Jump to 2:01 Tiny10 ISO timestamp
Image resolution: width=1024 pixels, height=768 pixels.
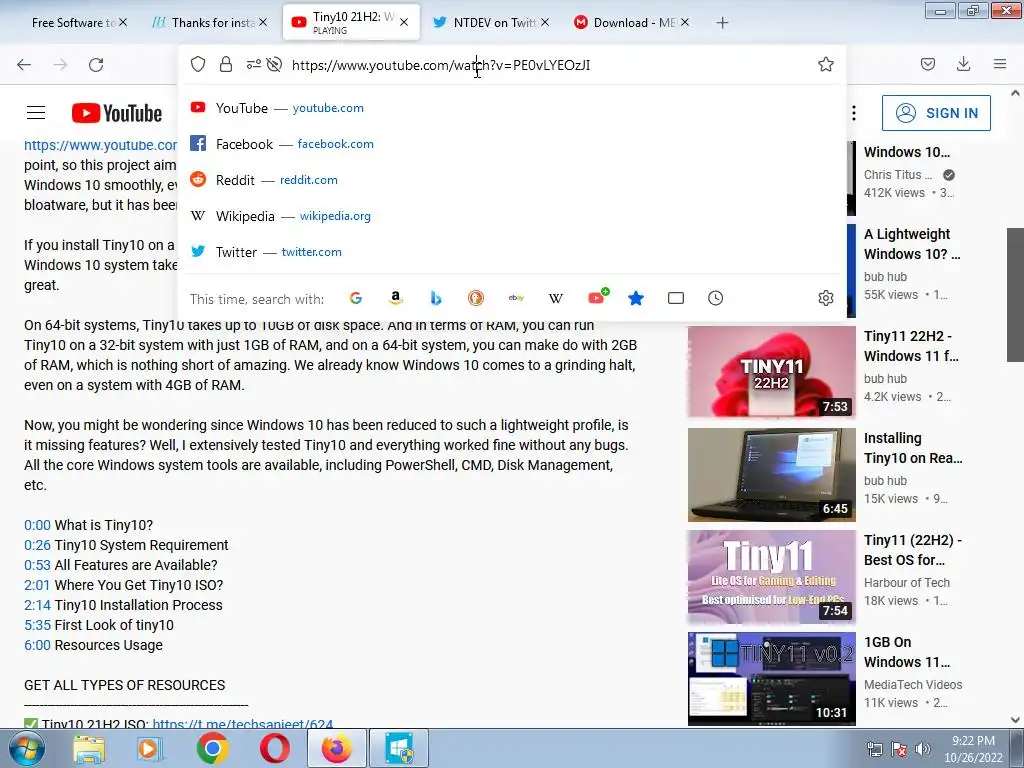pyautogui.click(x=37, y=585)
